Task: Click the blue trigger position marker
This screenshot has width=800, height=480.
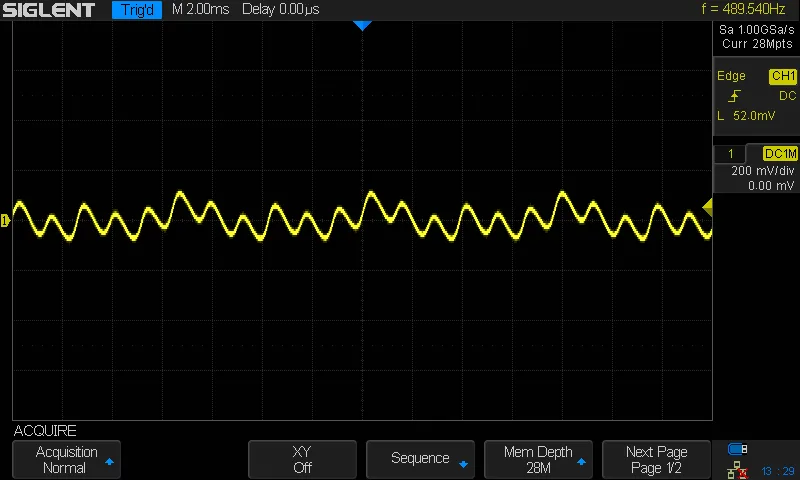Action: pyautogui.click(x=362, y=26)
